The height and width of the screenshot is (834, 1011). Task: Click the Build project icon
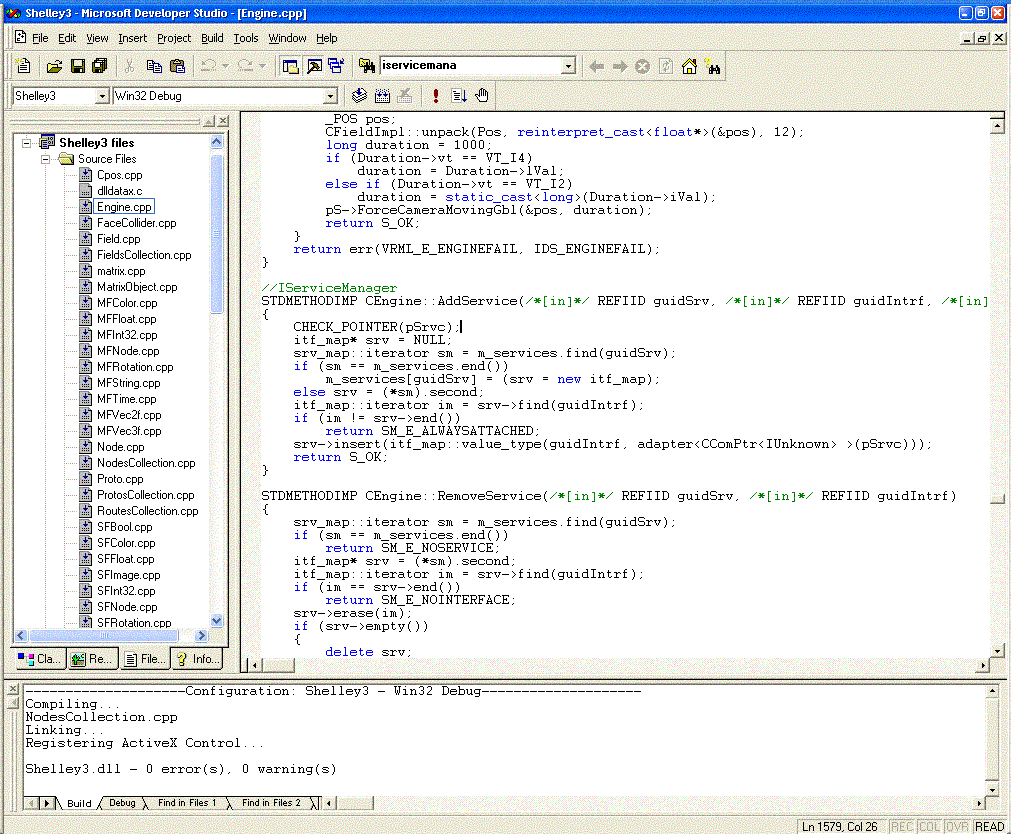tap(382, 96)
